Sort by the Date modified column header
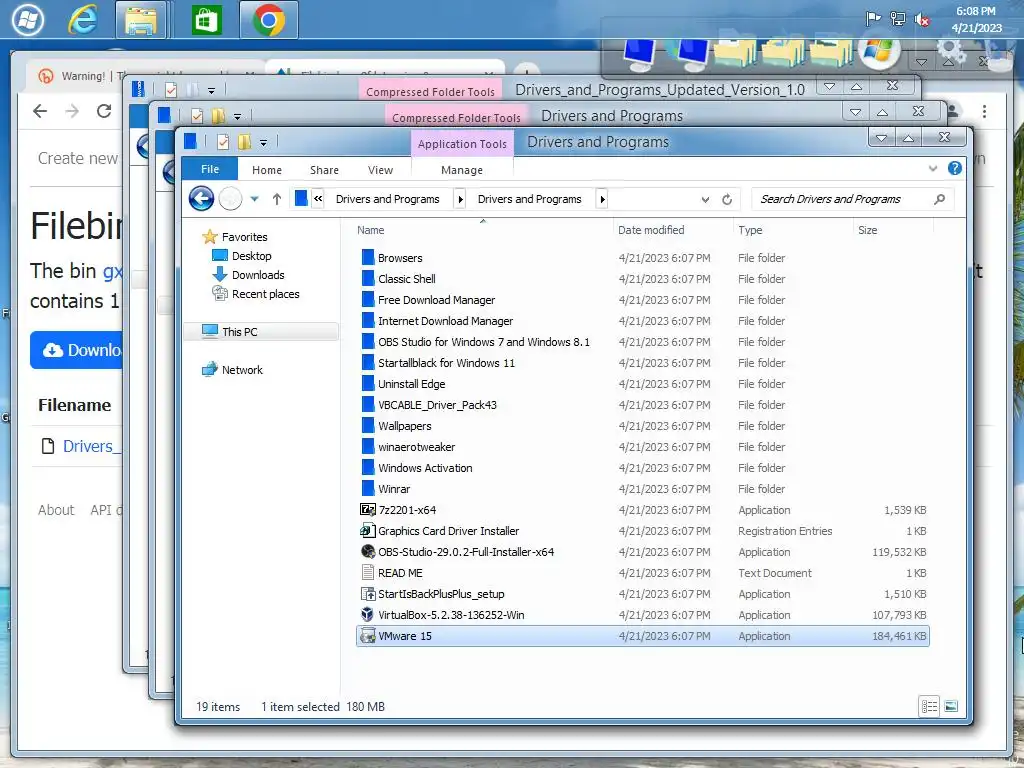This screenshot has width=1024, height=768. tap(651, 230)
